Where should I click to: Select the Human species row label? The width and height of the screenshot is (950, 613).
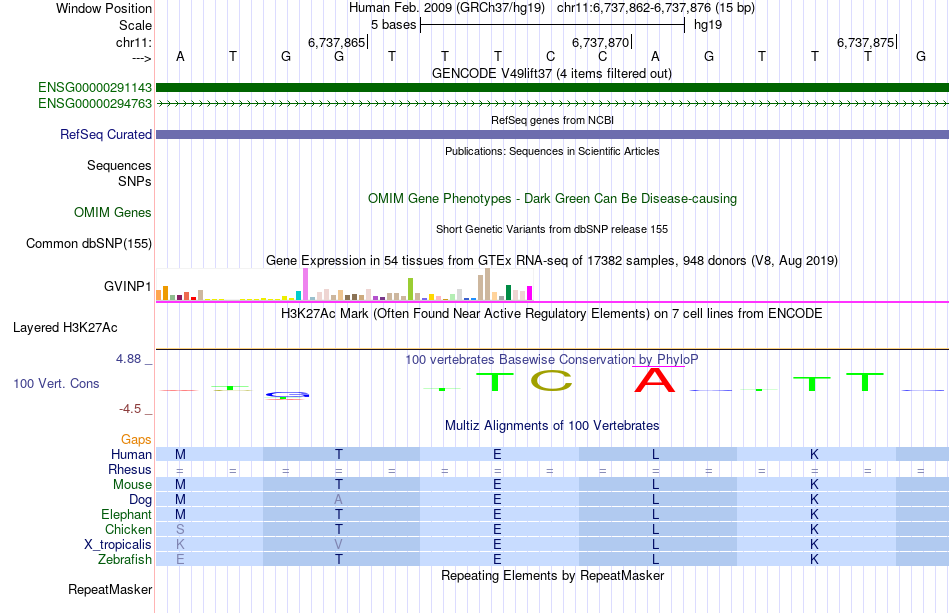[131, 454]
